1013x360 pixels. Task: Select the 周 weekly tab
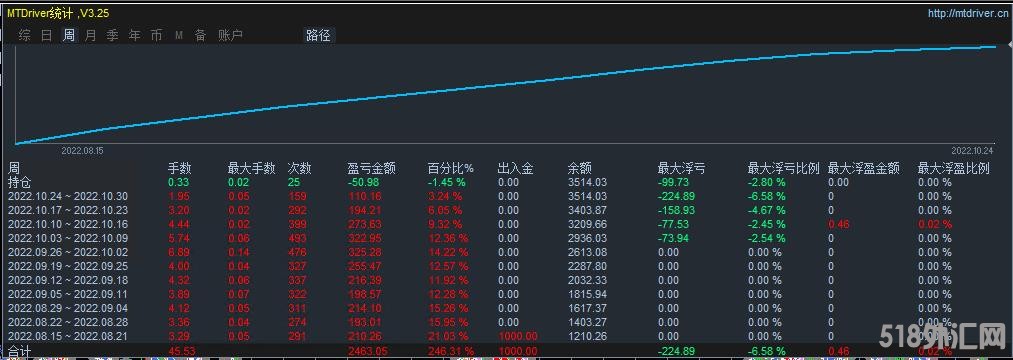click(68, 36)
